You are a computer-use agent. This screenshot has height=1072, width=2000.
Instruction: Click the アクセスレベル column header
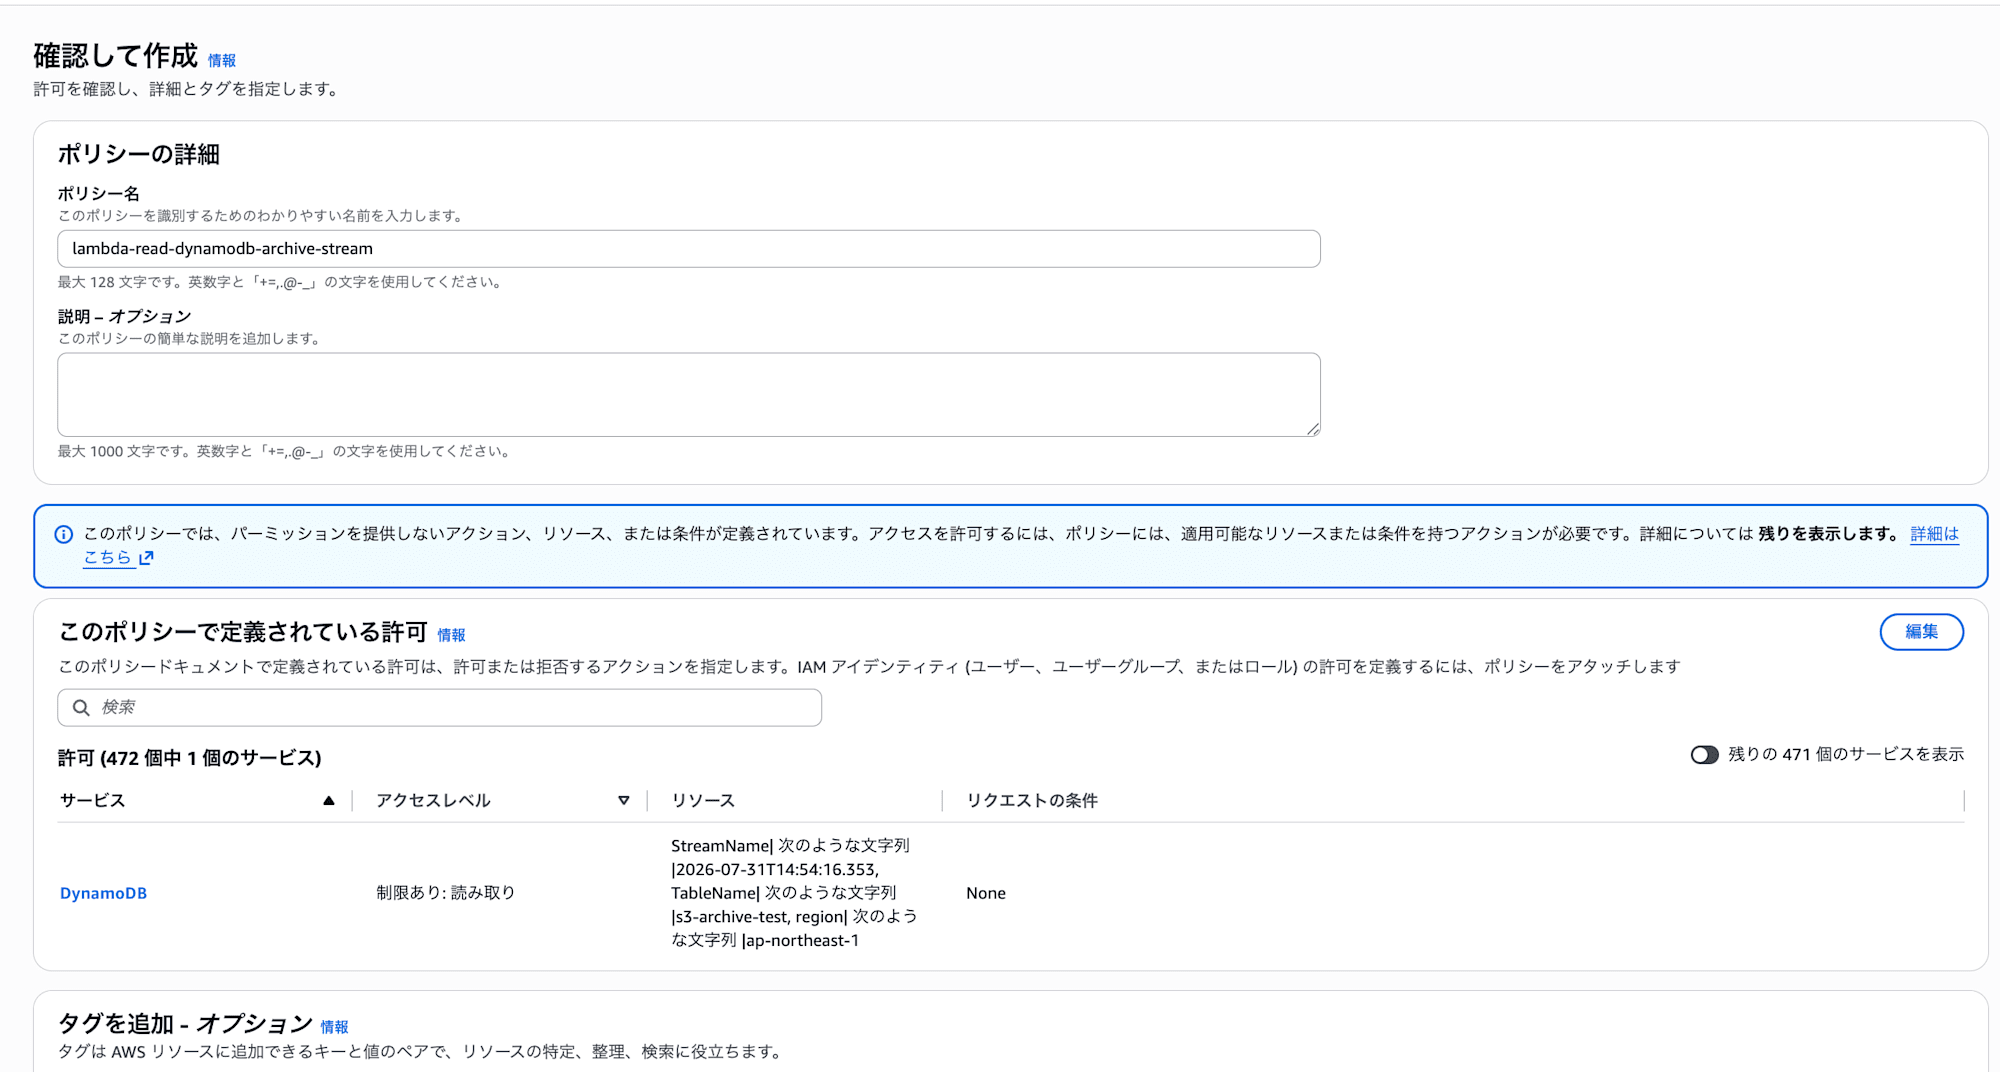click(433, 800)
